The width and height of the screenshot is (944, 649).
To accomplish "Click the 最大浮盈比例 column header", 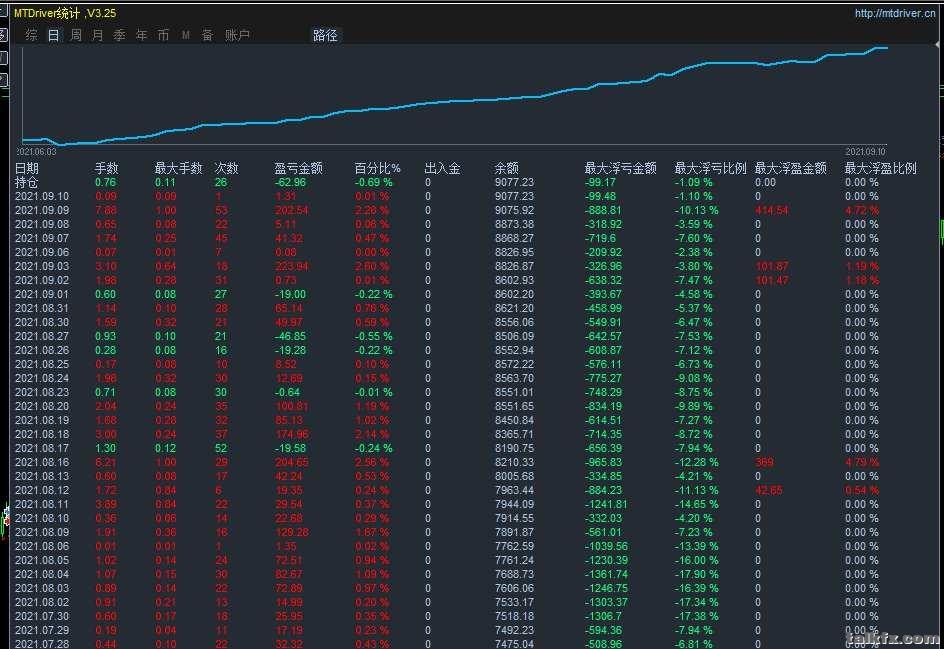I will click(881, 168).
